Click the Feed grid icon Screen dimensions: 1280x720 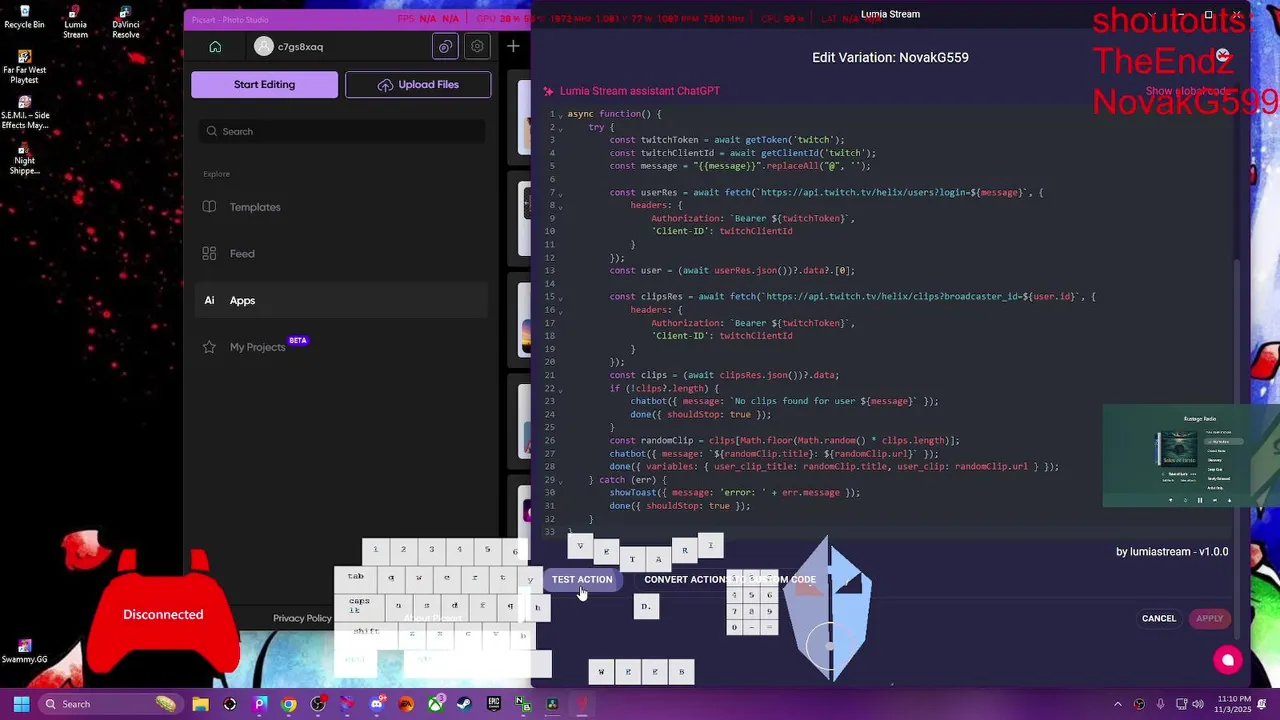209,254
